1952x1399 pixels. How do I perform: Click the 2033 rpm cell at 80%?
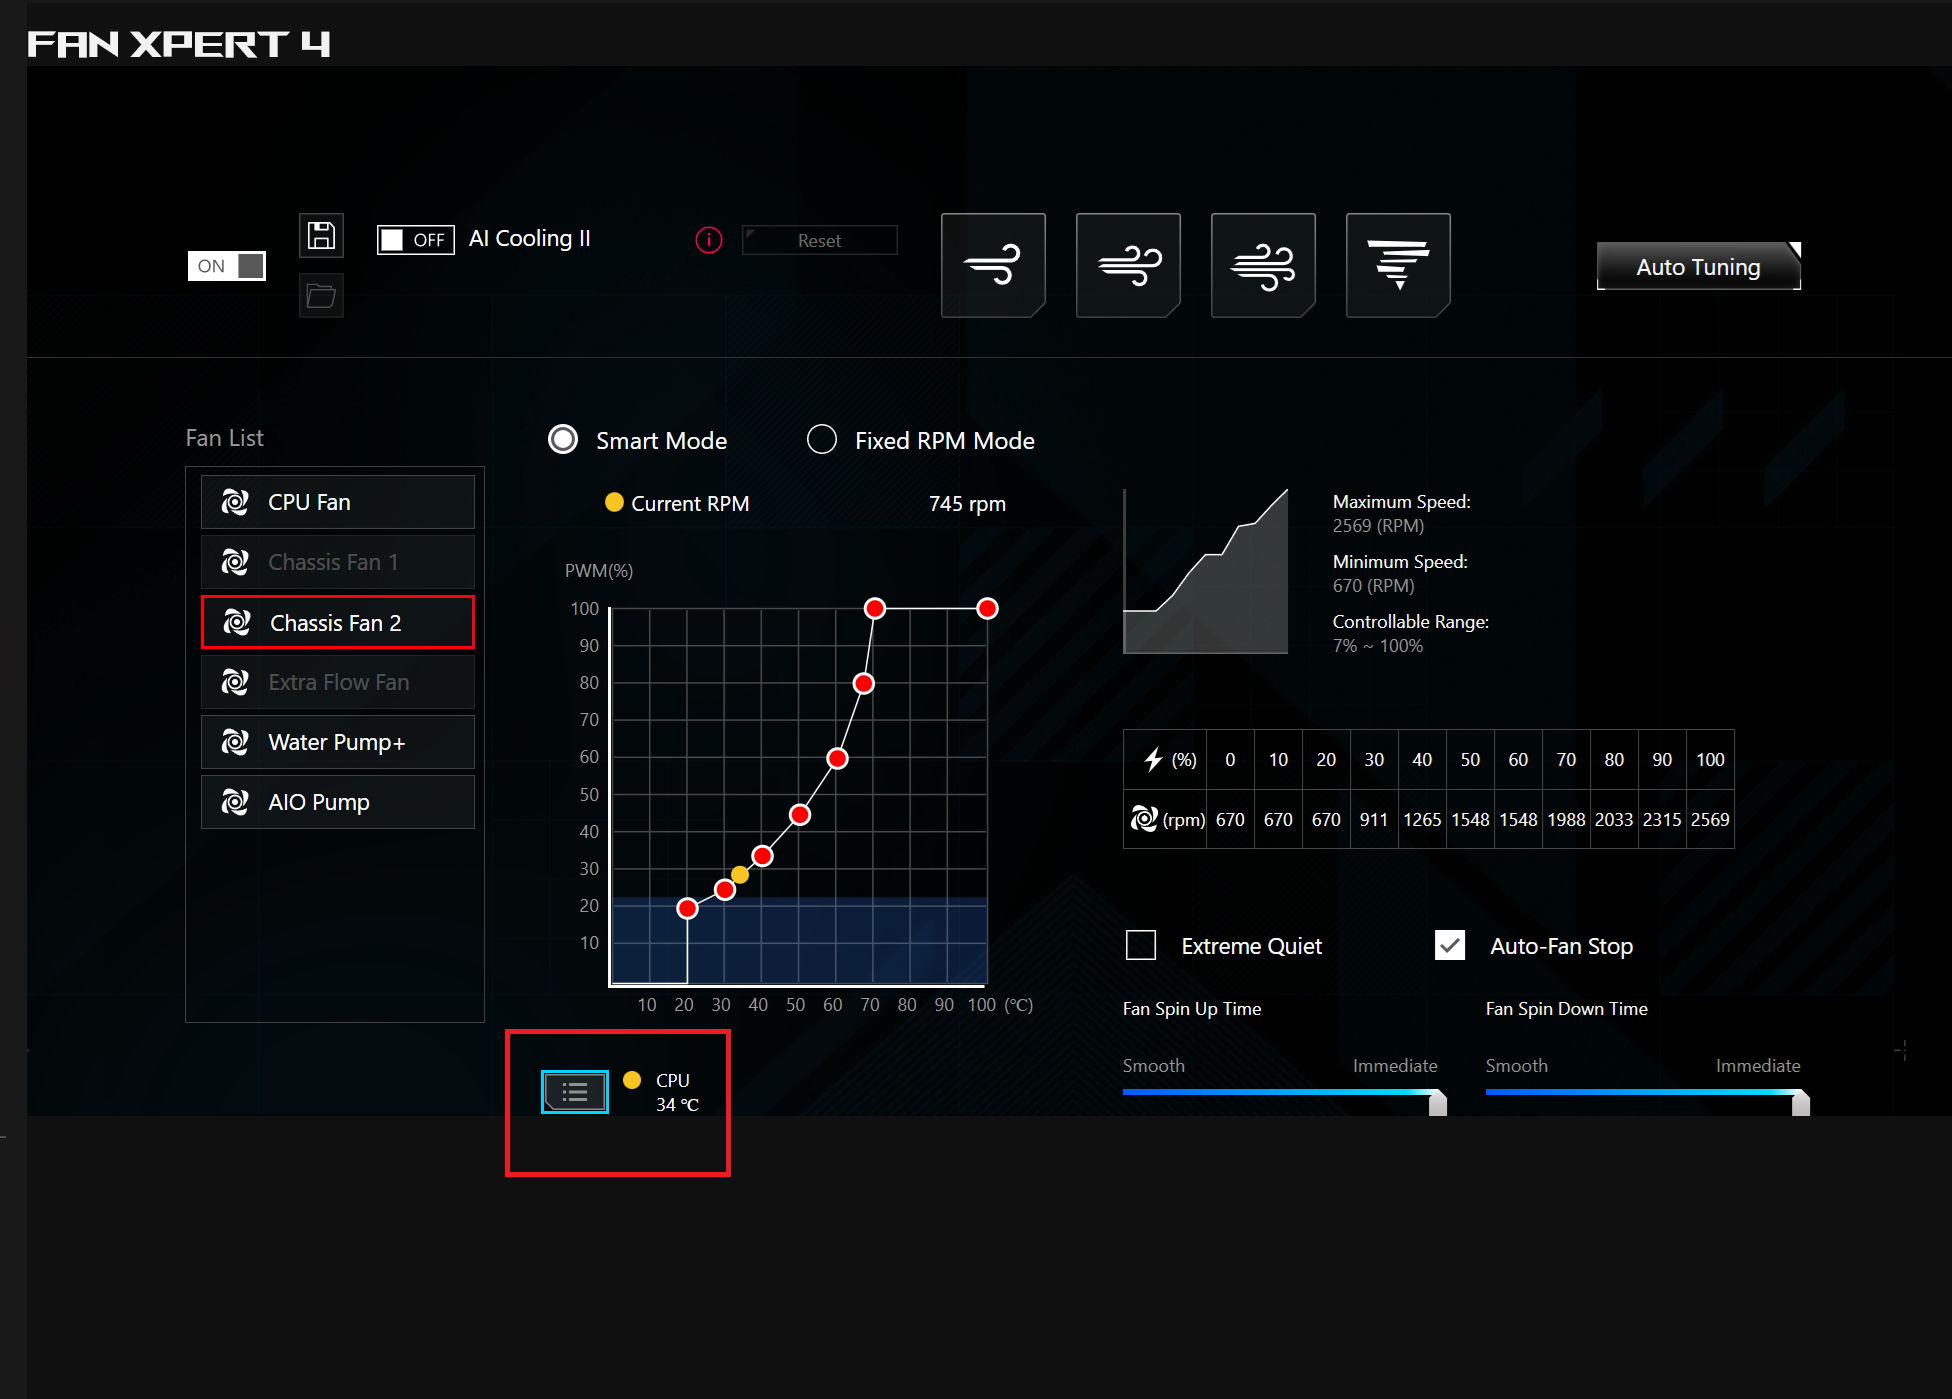(x=1614, y=819)
